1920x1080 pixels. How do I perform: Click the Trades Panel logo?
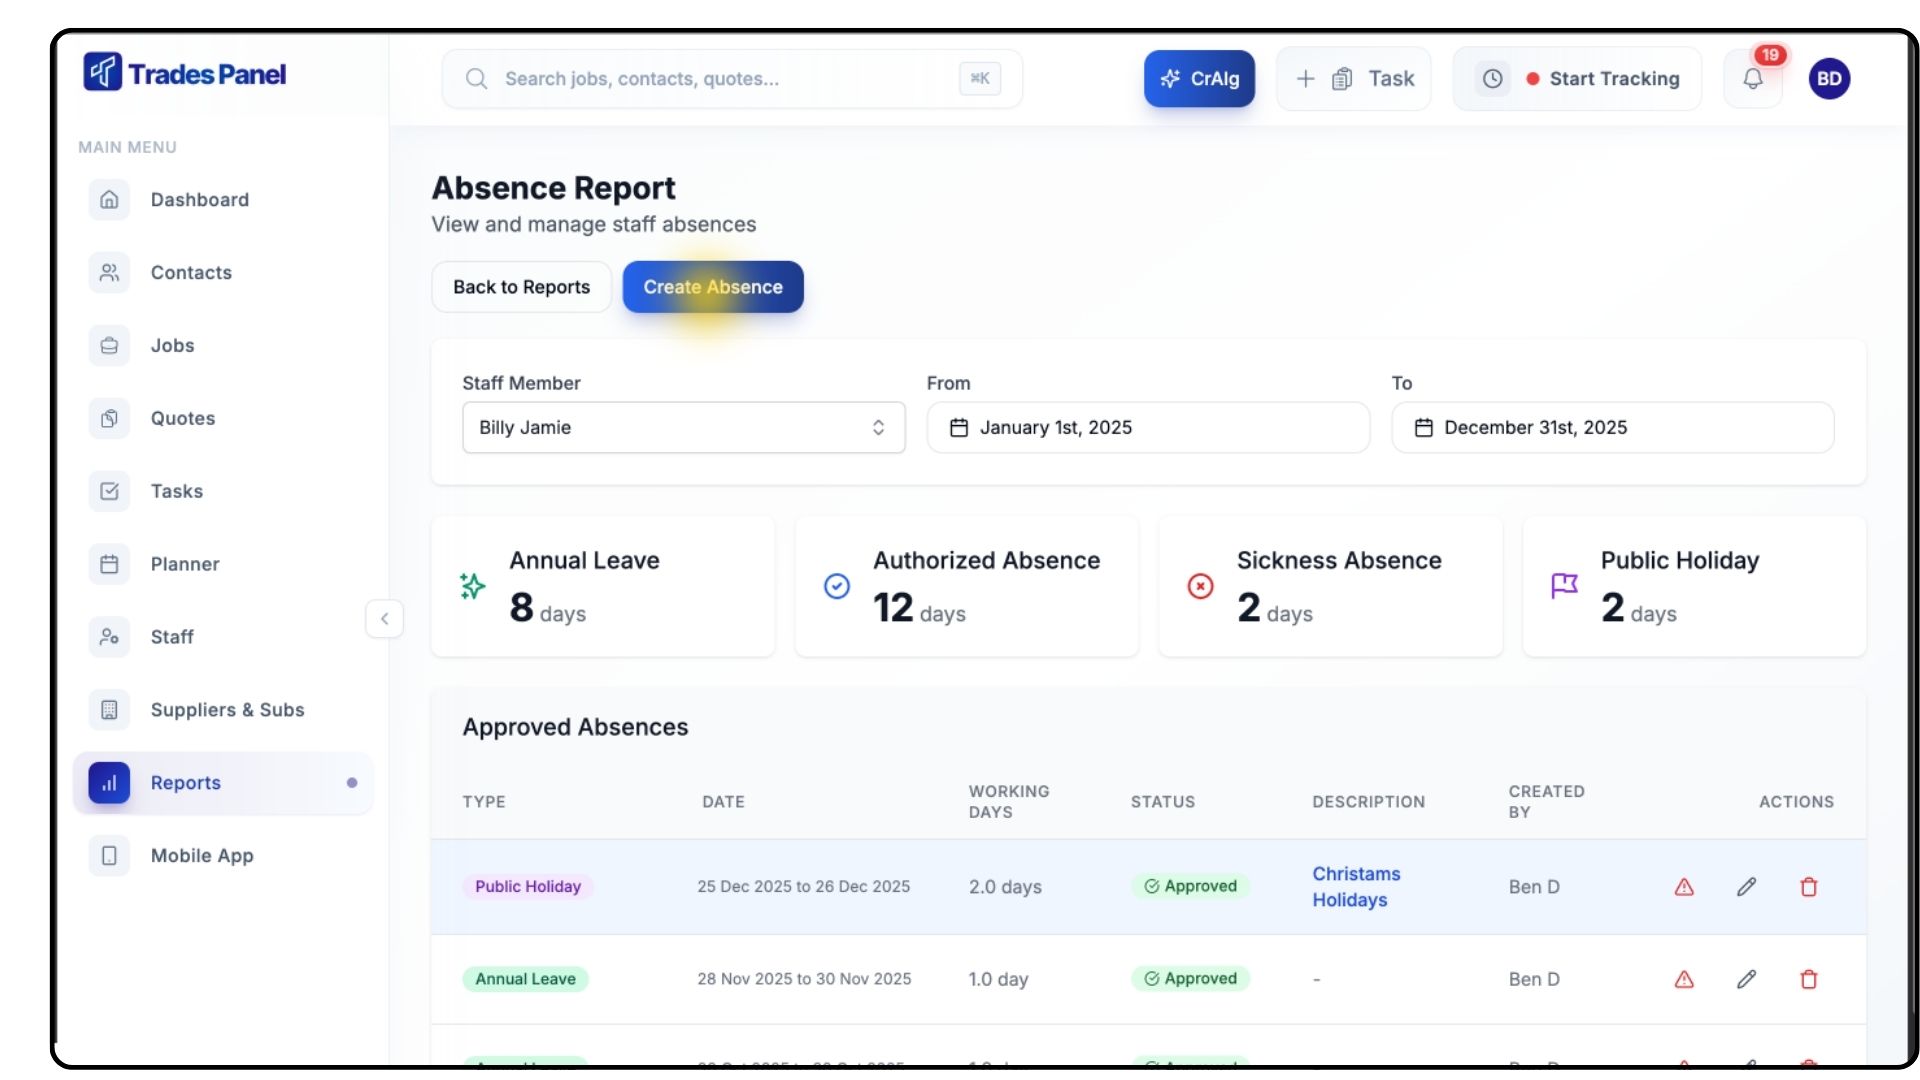186,73
